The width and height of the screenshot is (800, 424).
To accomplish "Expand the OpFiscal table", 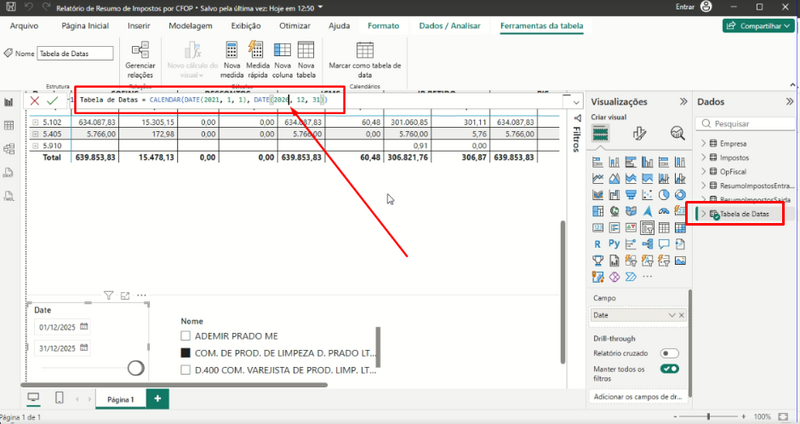I will tap(704, 171).
